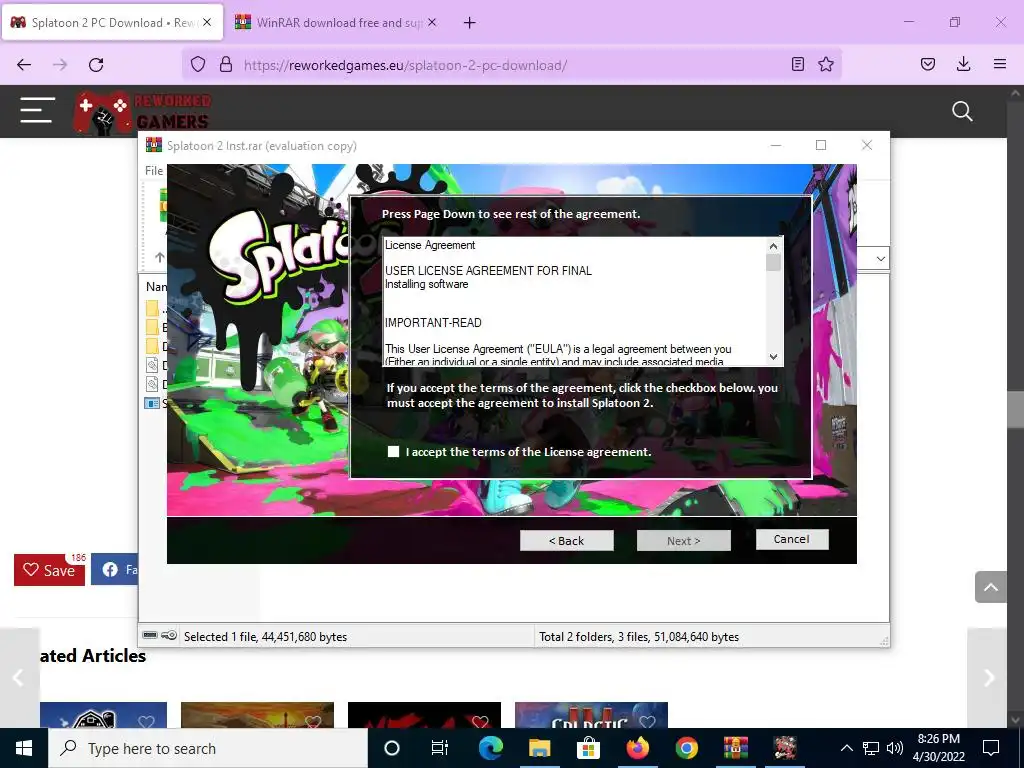The width and height of the screenshot is (1024, 768).
Task: Click WinRAR status bar disk icon
Action: point(150,635)
